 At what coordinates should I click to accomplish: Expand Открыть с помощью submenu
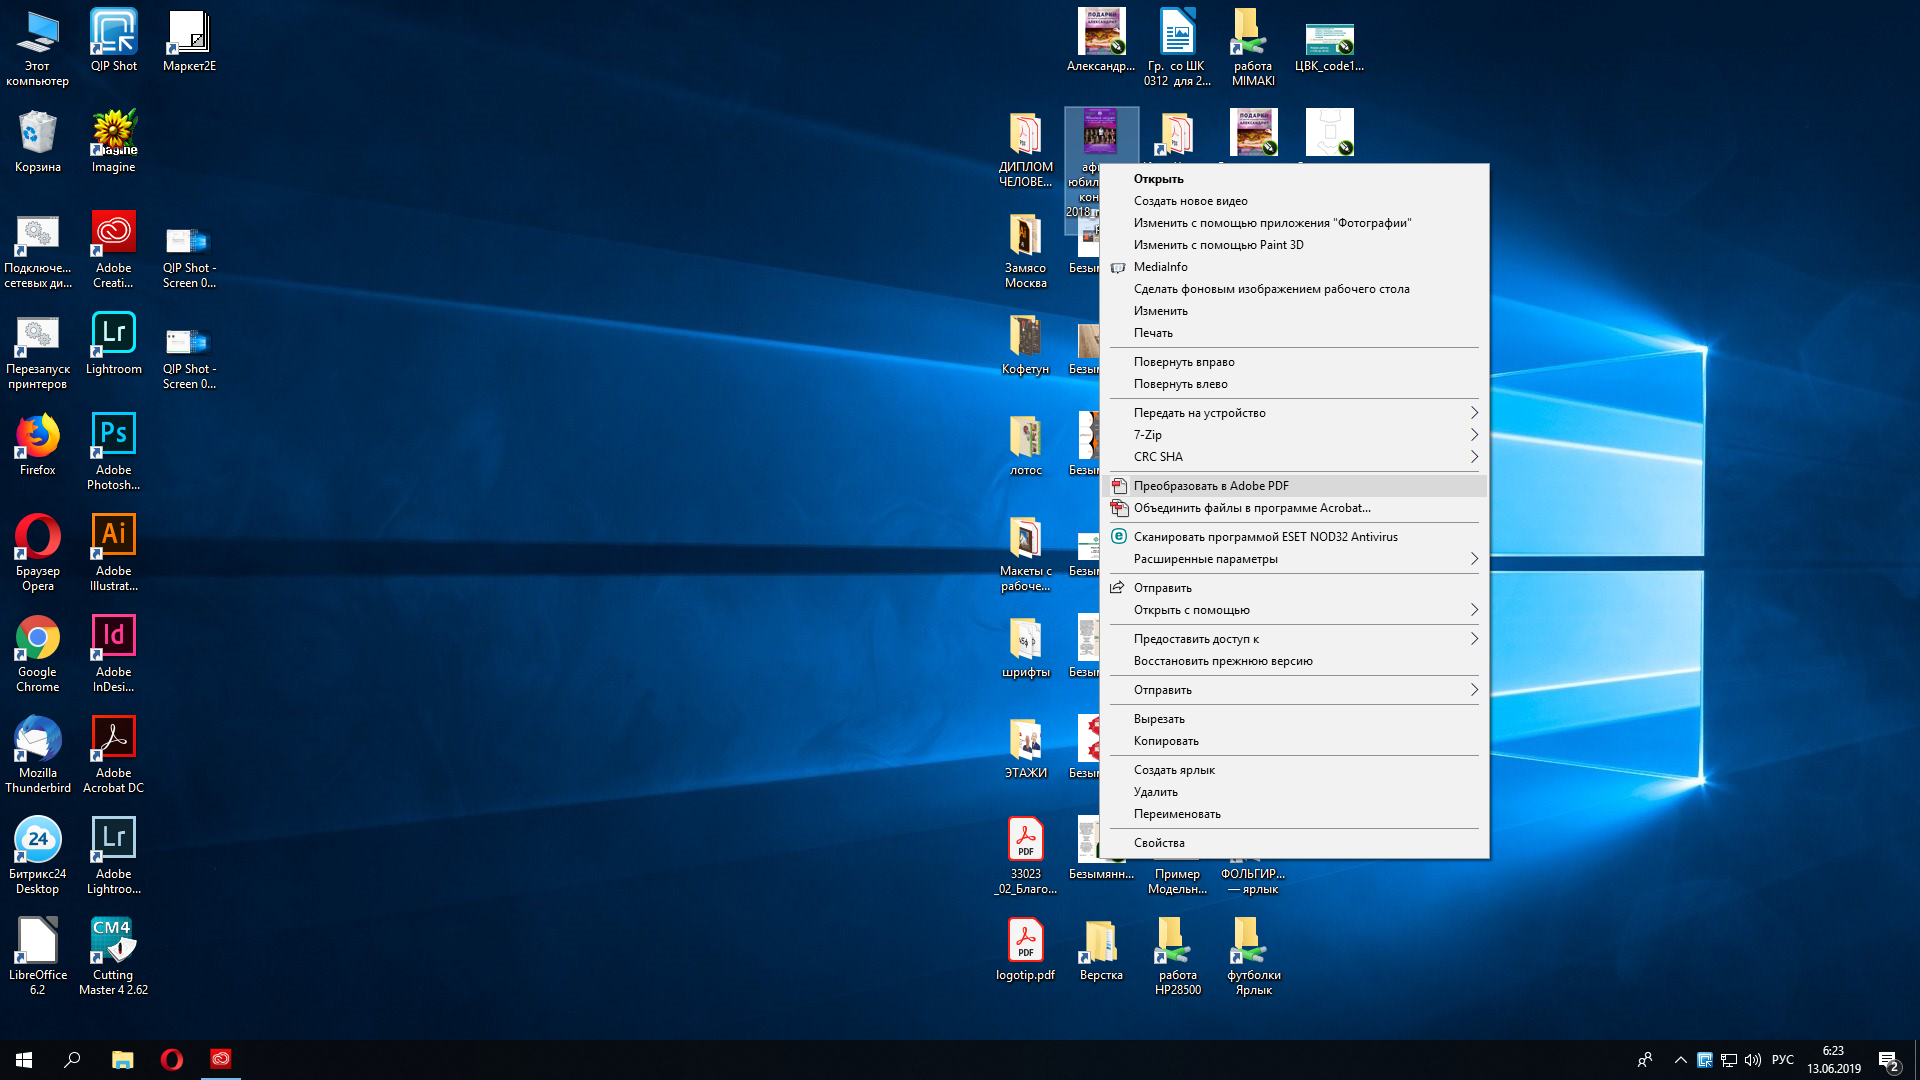click(1294, 610)
